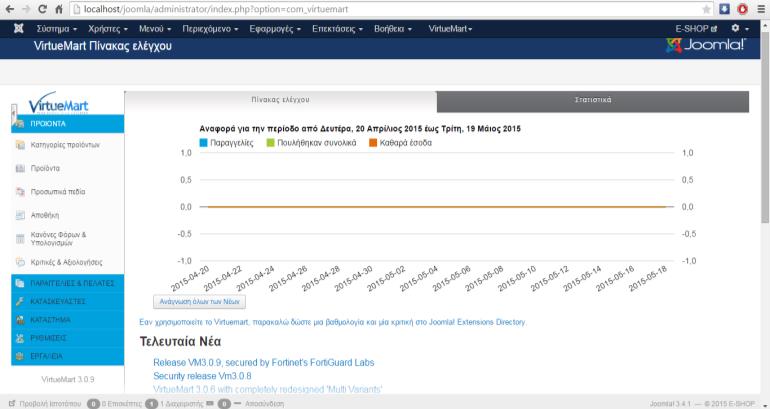Open Release VM3.0.9 FortiGuard news link

coord(264,362)
